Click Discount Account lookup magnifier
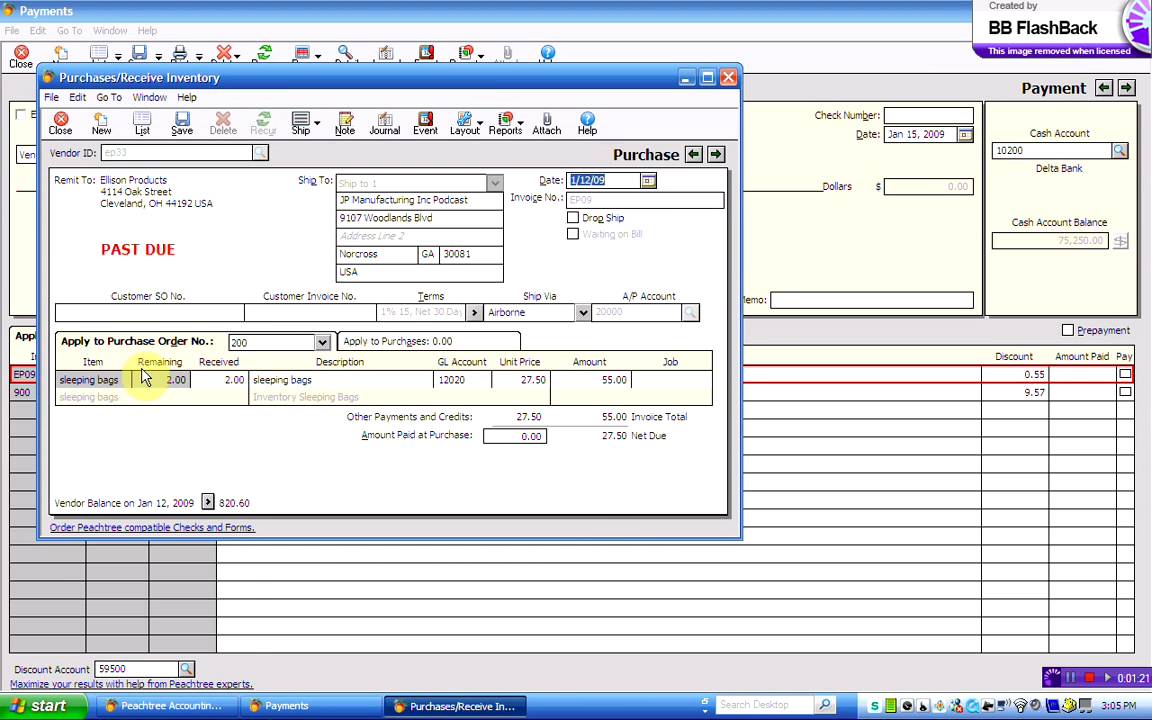Screen dimensions: 1152x720 (x=187, y=669)
